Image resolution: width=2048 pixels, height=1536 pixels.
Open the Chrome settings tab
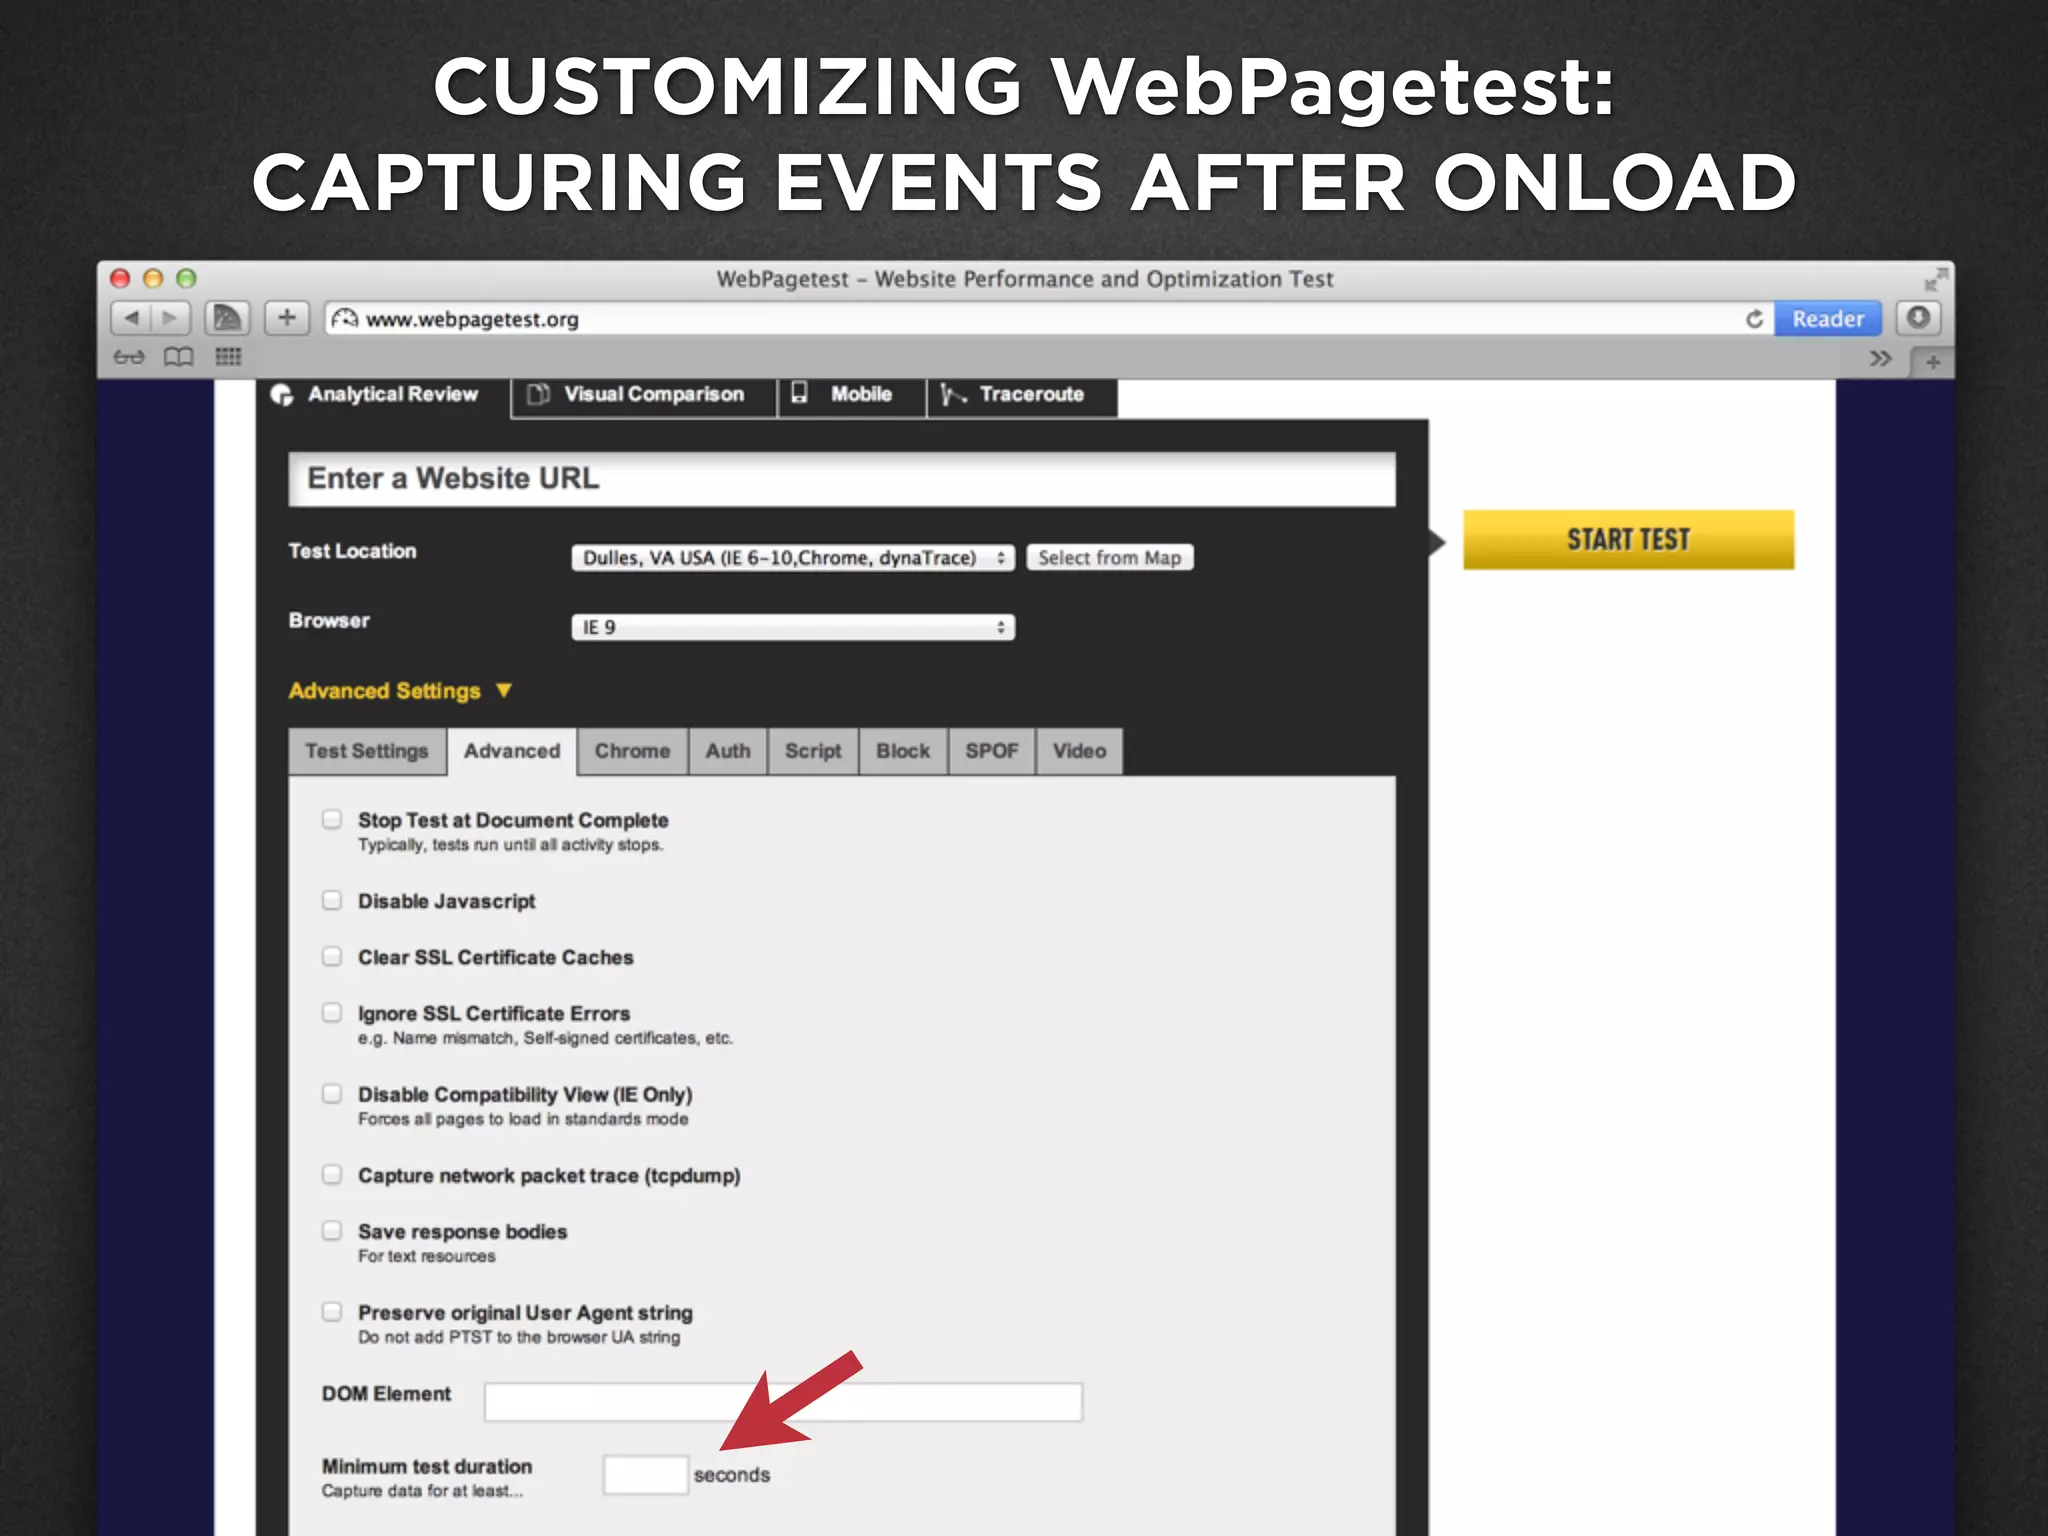(x=633, y=751)
